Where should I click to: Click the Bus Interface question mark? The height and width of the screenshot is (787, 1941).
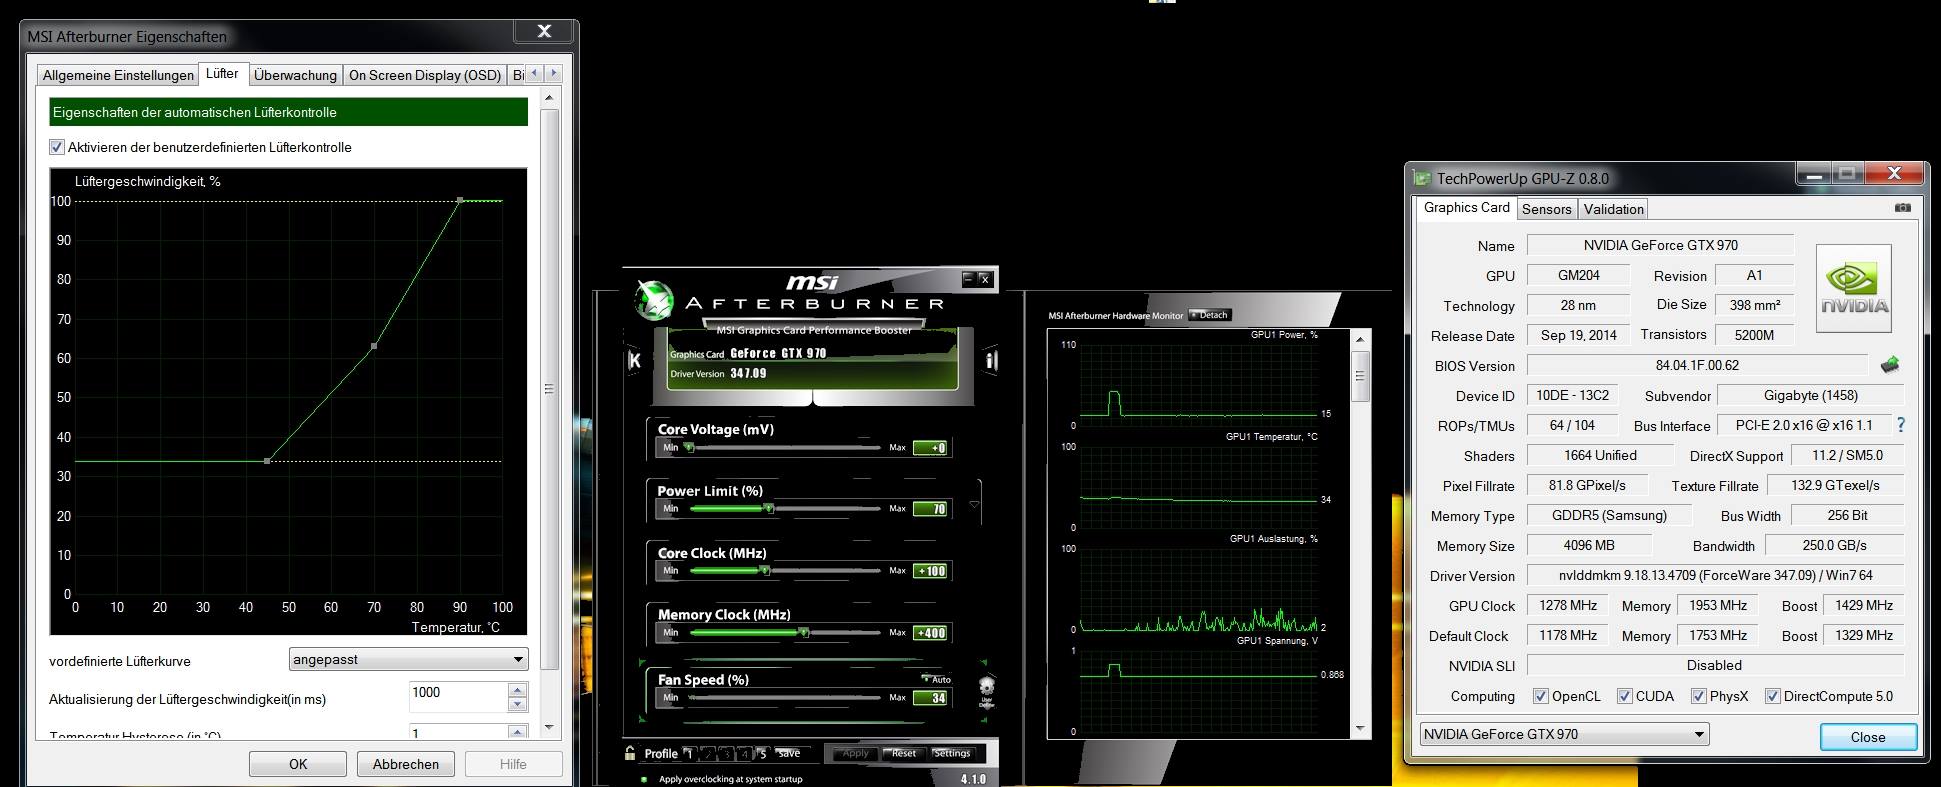coord(1901,425)
